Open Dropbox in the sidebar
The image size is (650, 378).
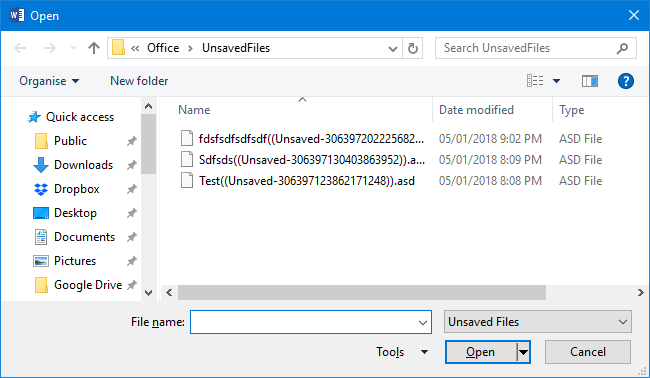pyautogui.click(x=77, y=189)
